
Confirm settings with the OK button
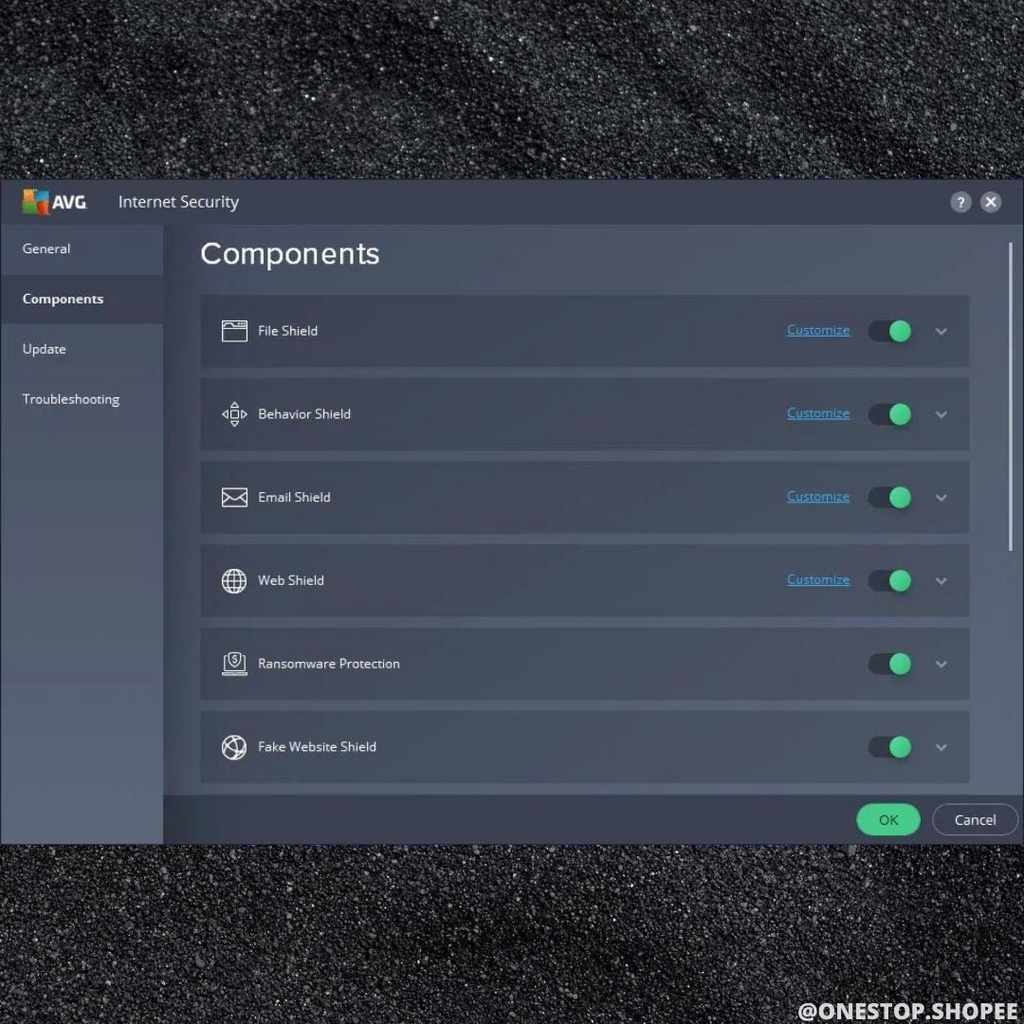click(x=888, y=820)
